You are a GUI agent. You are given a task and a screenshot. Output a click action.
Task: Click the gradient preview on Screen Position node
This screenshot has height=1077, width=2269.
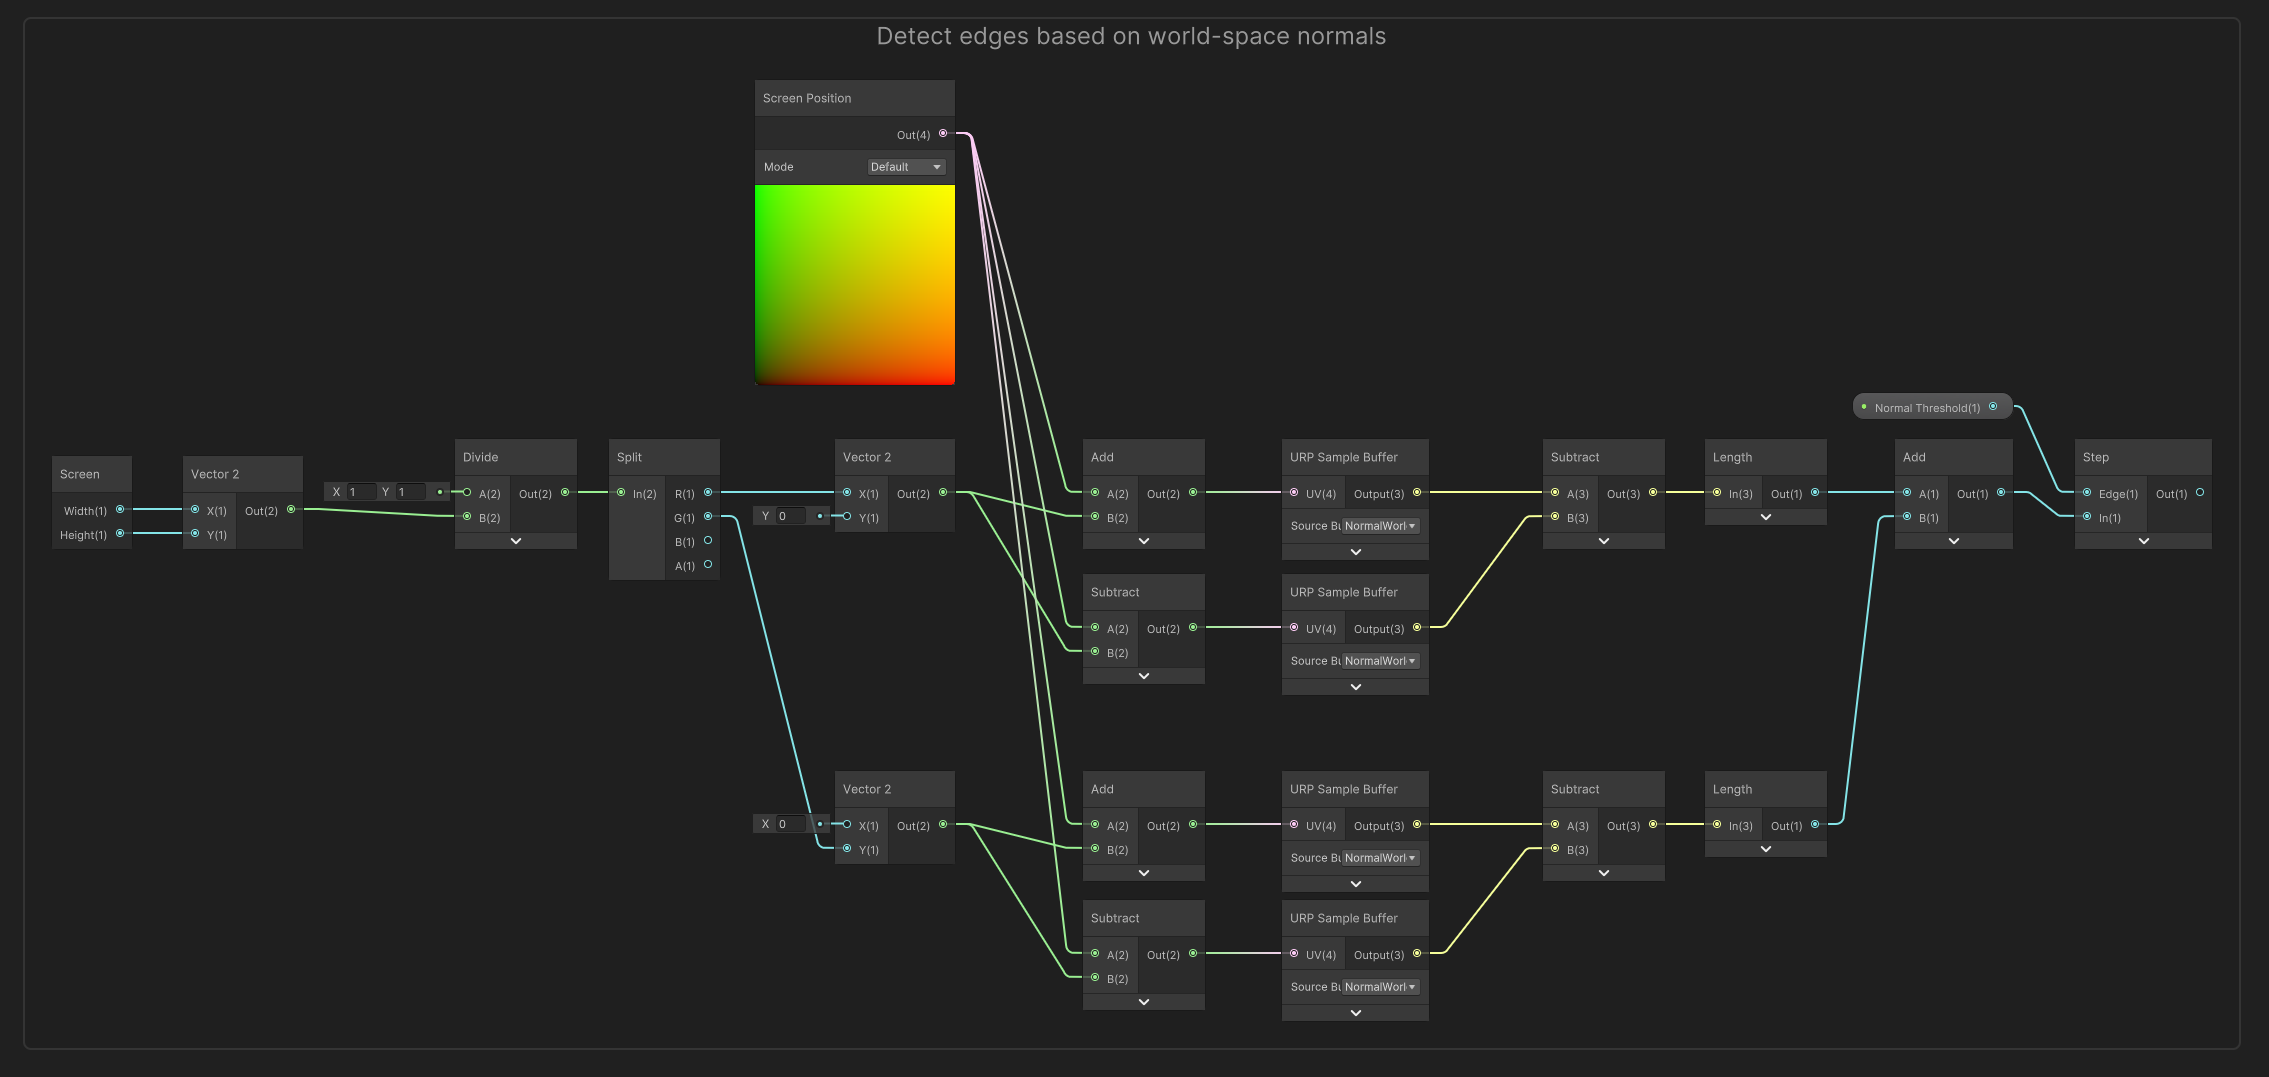854,284
